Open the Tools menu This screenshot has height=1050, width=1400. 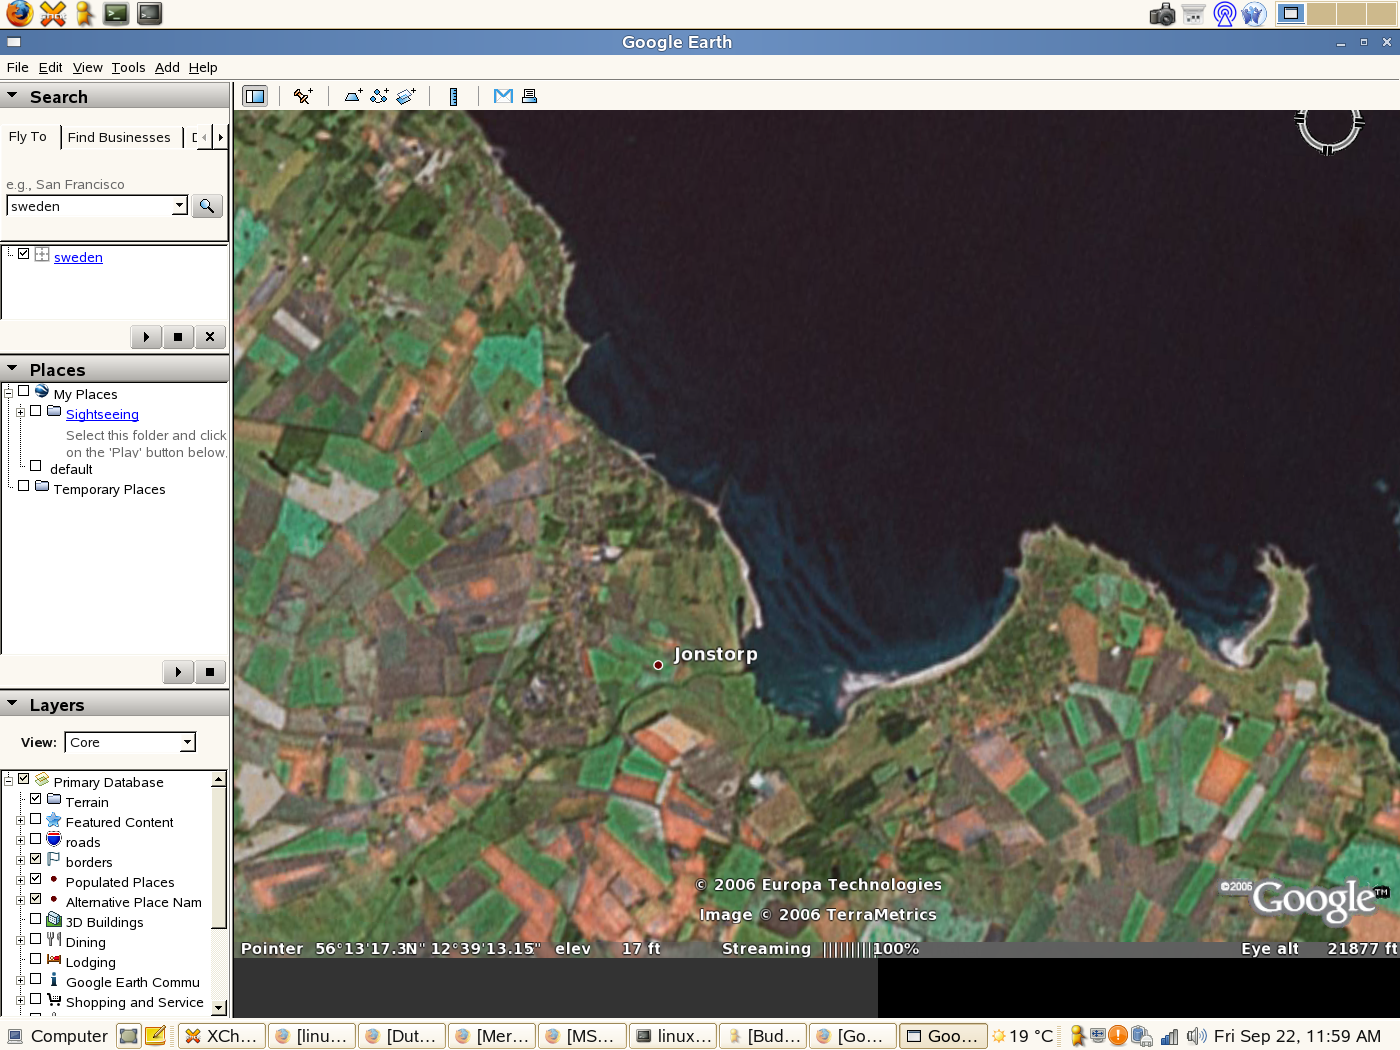point(128,67)
